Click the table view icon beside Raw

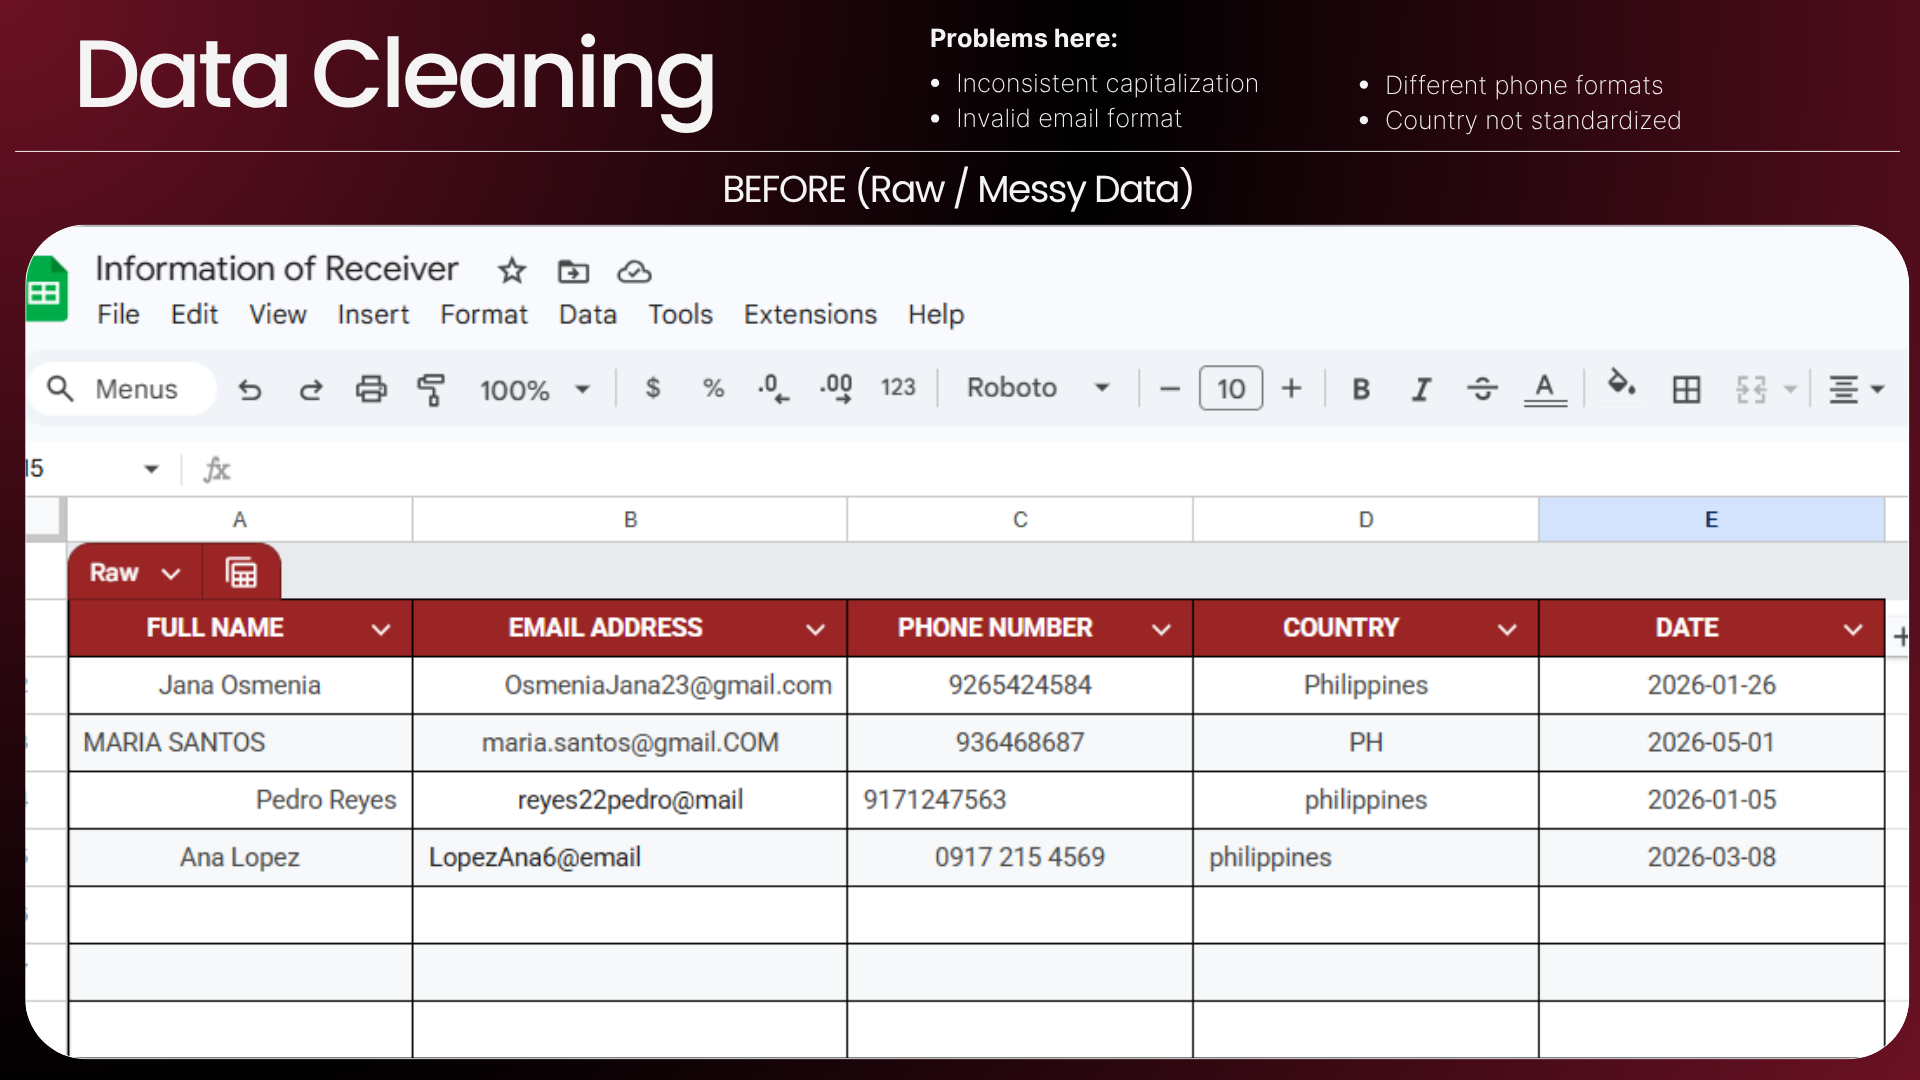click(x=241, y=573)
